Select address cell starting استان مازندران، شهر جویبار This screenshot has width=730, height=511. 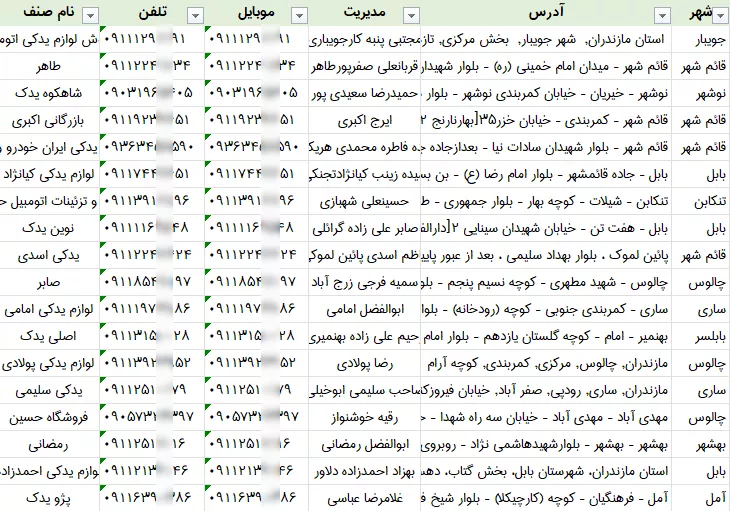tap(546, 40)
